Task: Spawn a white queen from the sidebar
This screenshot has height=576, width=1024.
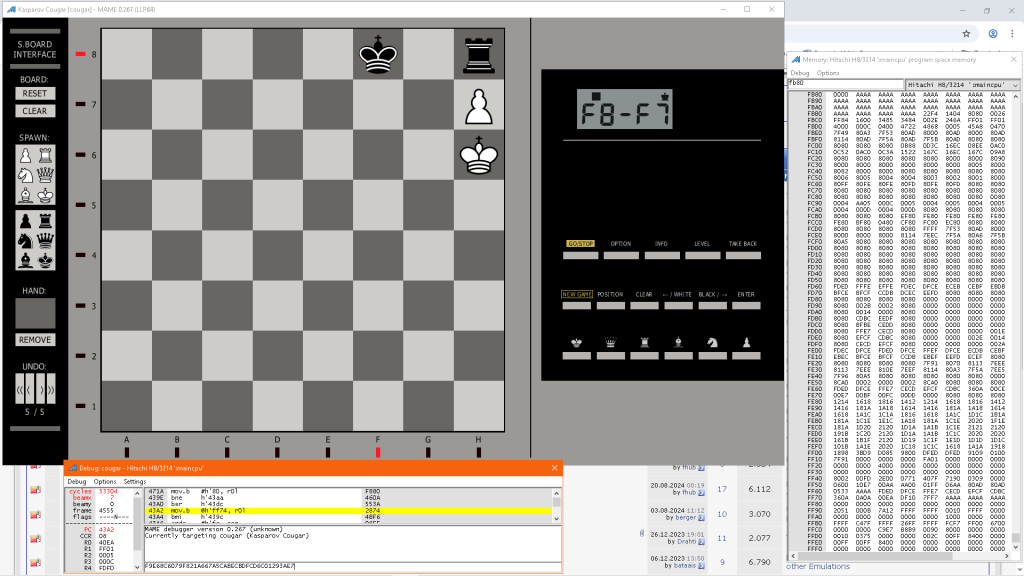Action: click(45, 175)
